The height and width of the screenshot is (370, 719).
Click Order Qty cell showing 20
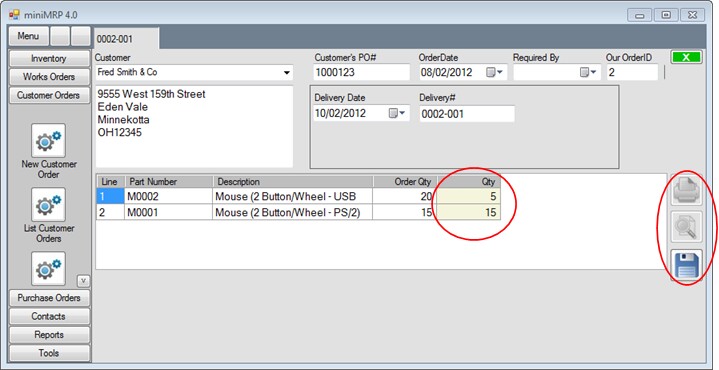tap(405, 197)
